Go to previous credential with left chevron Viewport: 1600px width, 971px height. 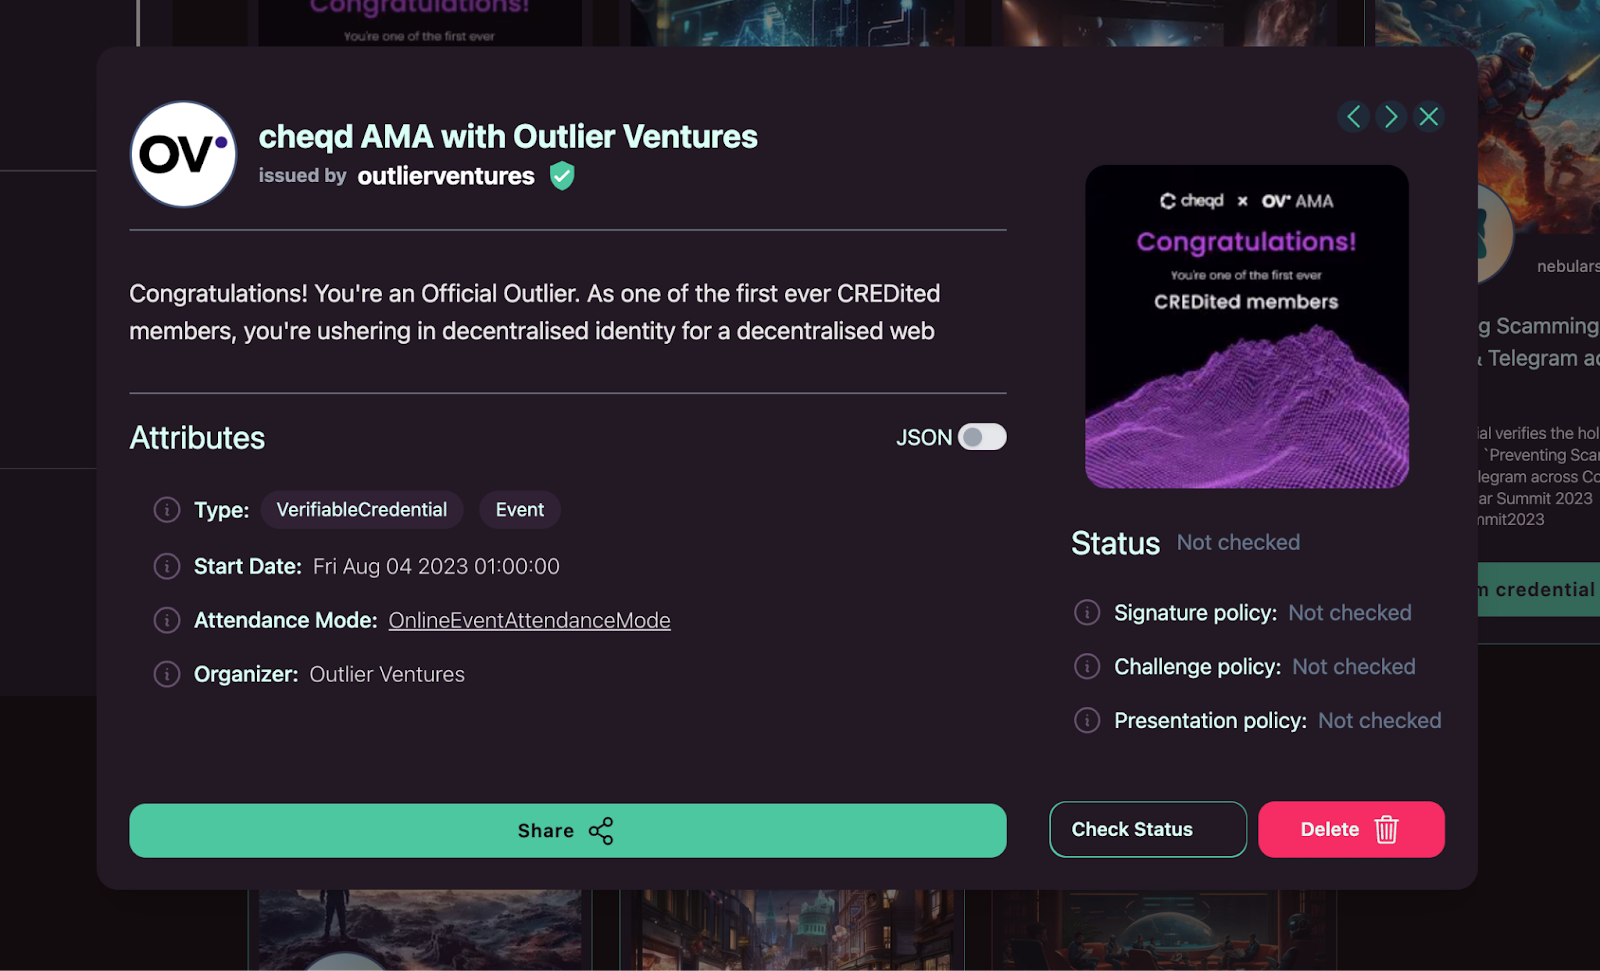click(x=1353, y=117)
